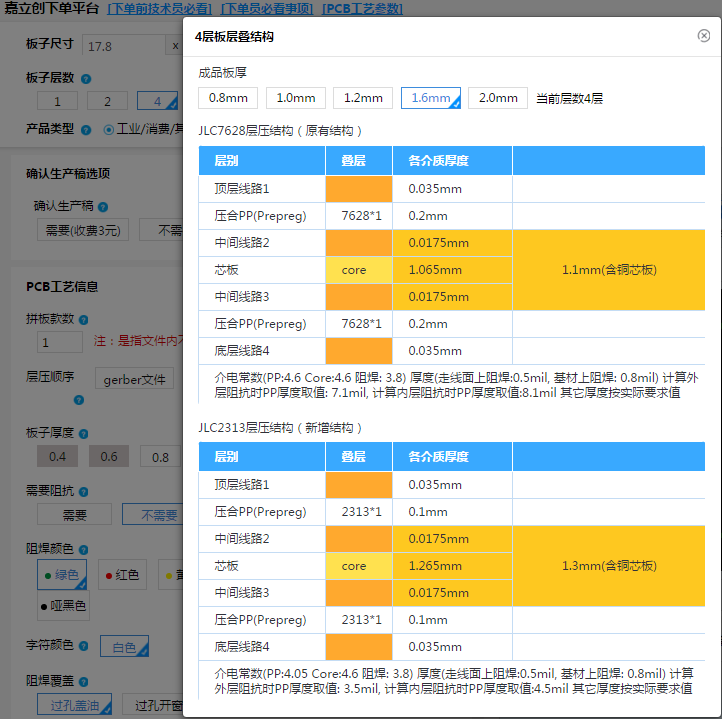722x719 pixels.
Task: Select the 工业/消费 product type radio button
Action: tap(109, 129)
